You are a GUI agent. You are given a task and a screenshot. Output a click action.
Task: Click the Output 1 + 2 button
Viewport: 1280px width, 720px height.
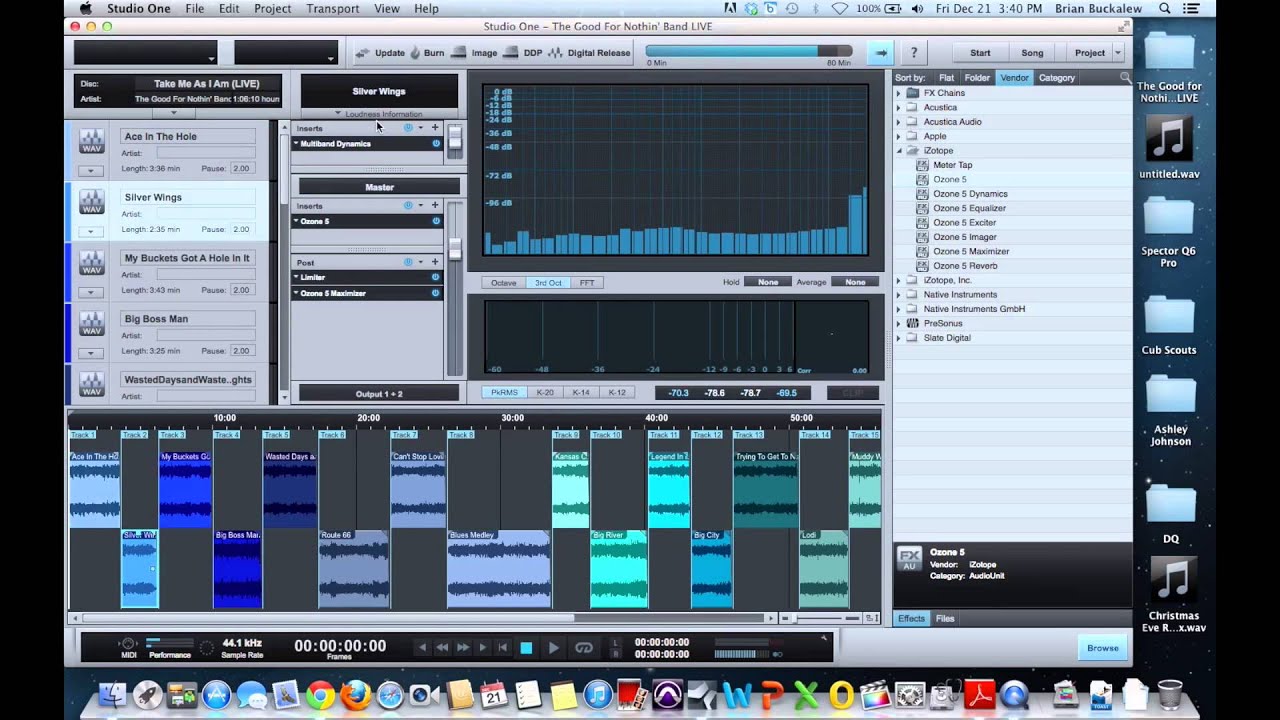tap(379, 394)
